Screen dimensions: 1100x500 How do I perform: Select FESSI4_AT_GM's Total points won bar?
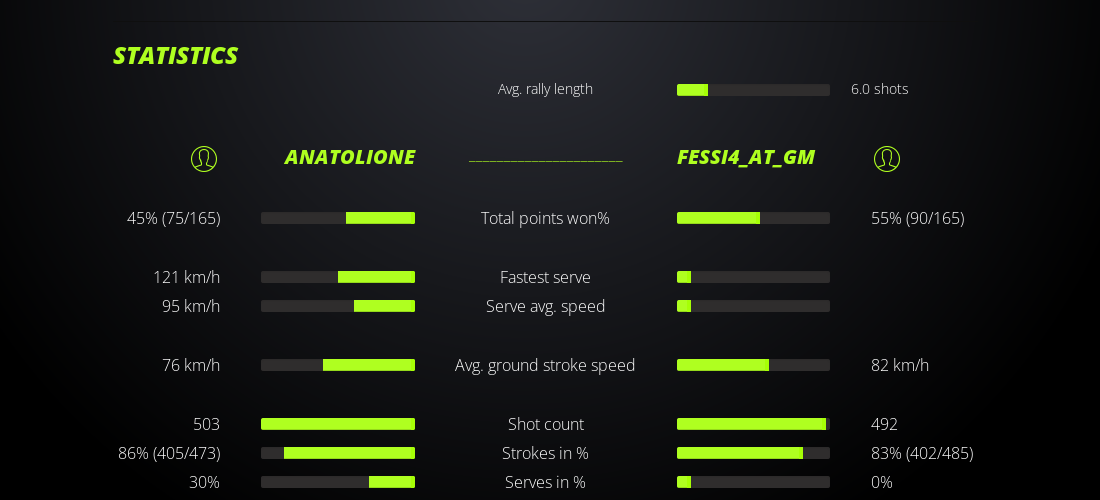[753, 218]
